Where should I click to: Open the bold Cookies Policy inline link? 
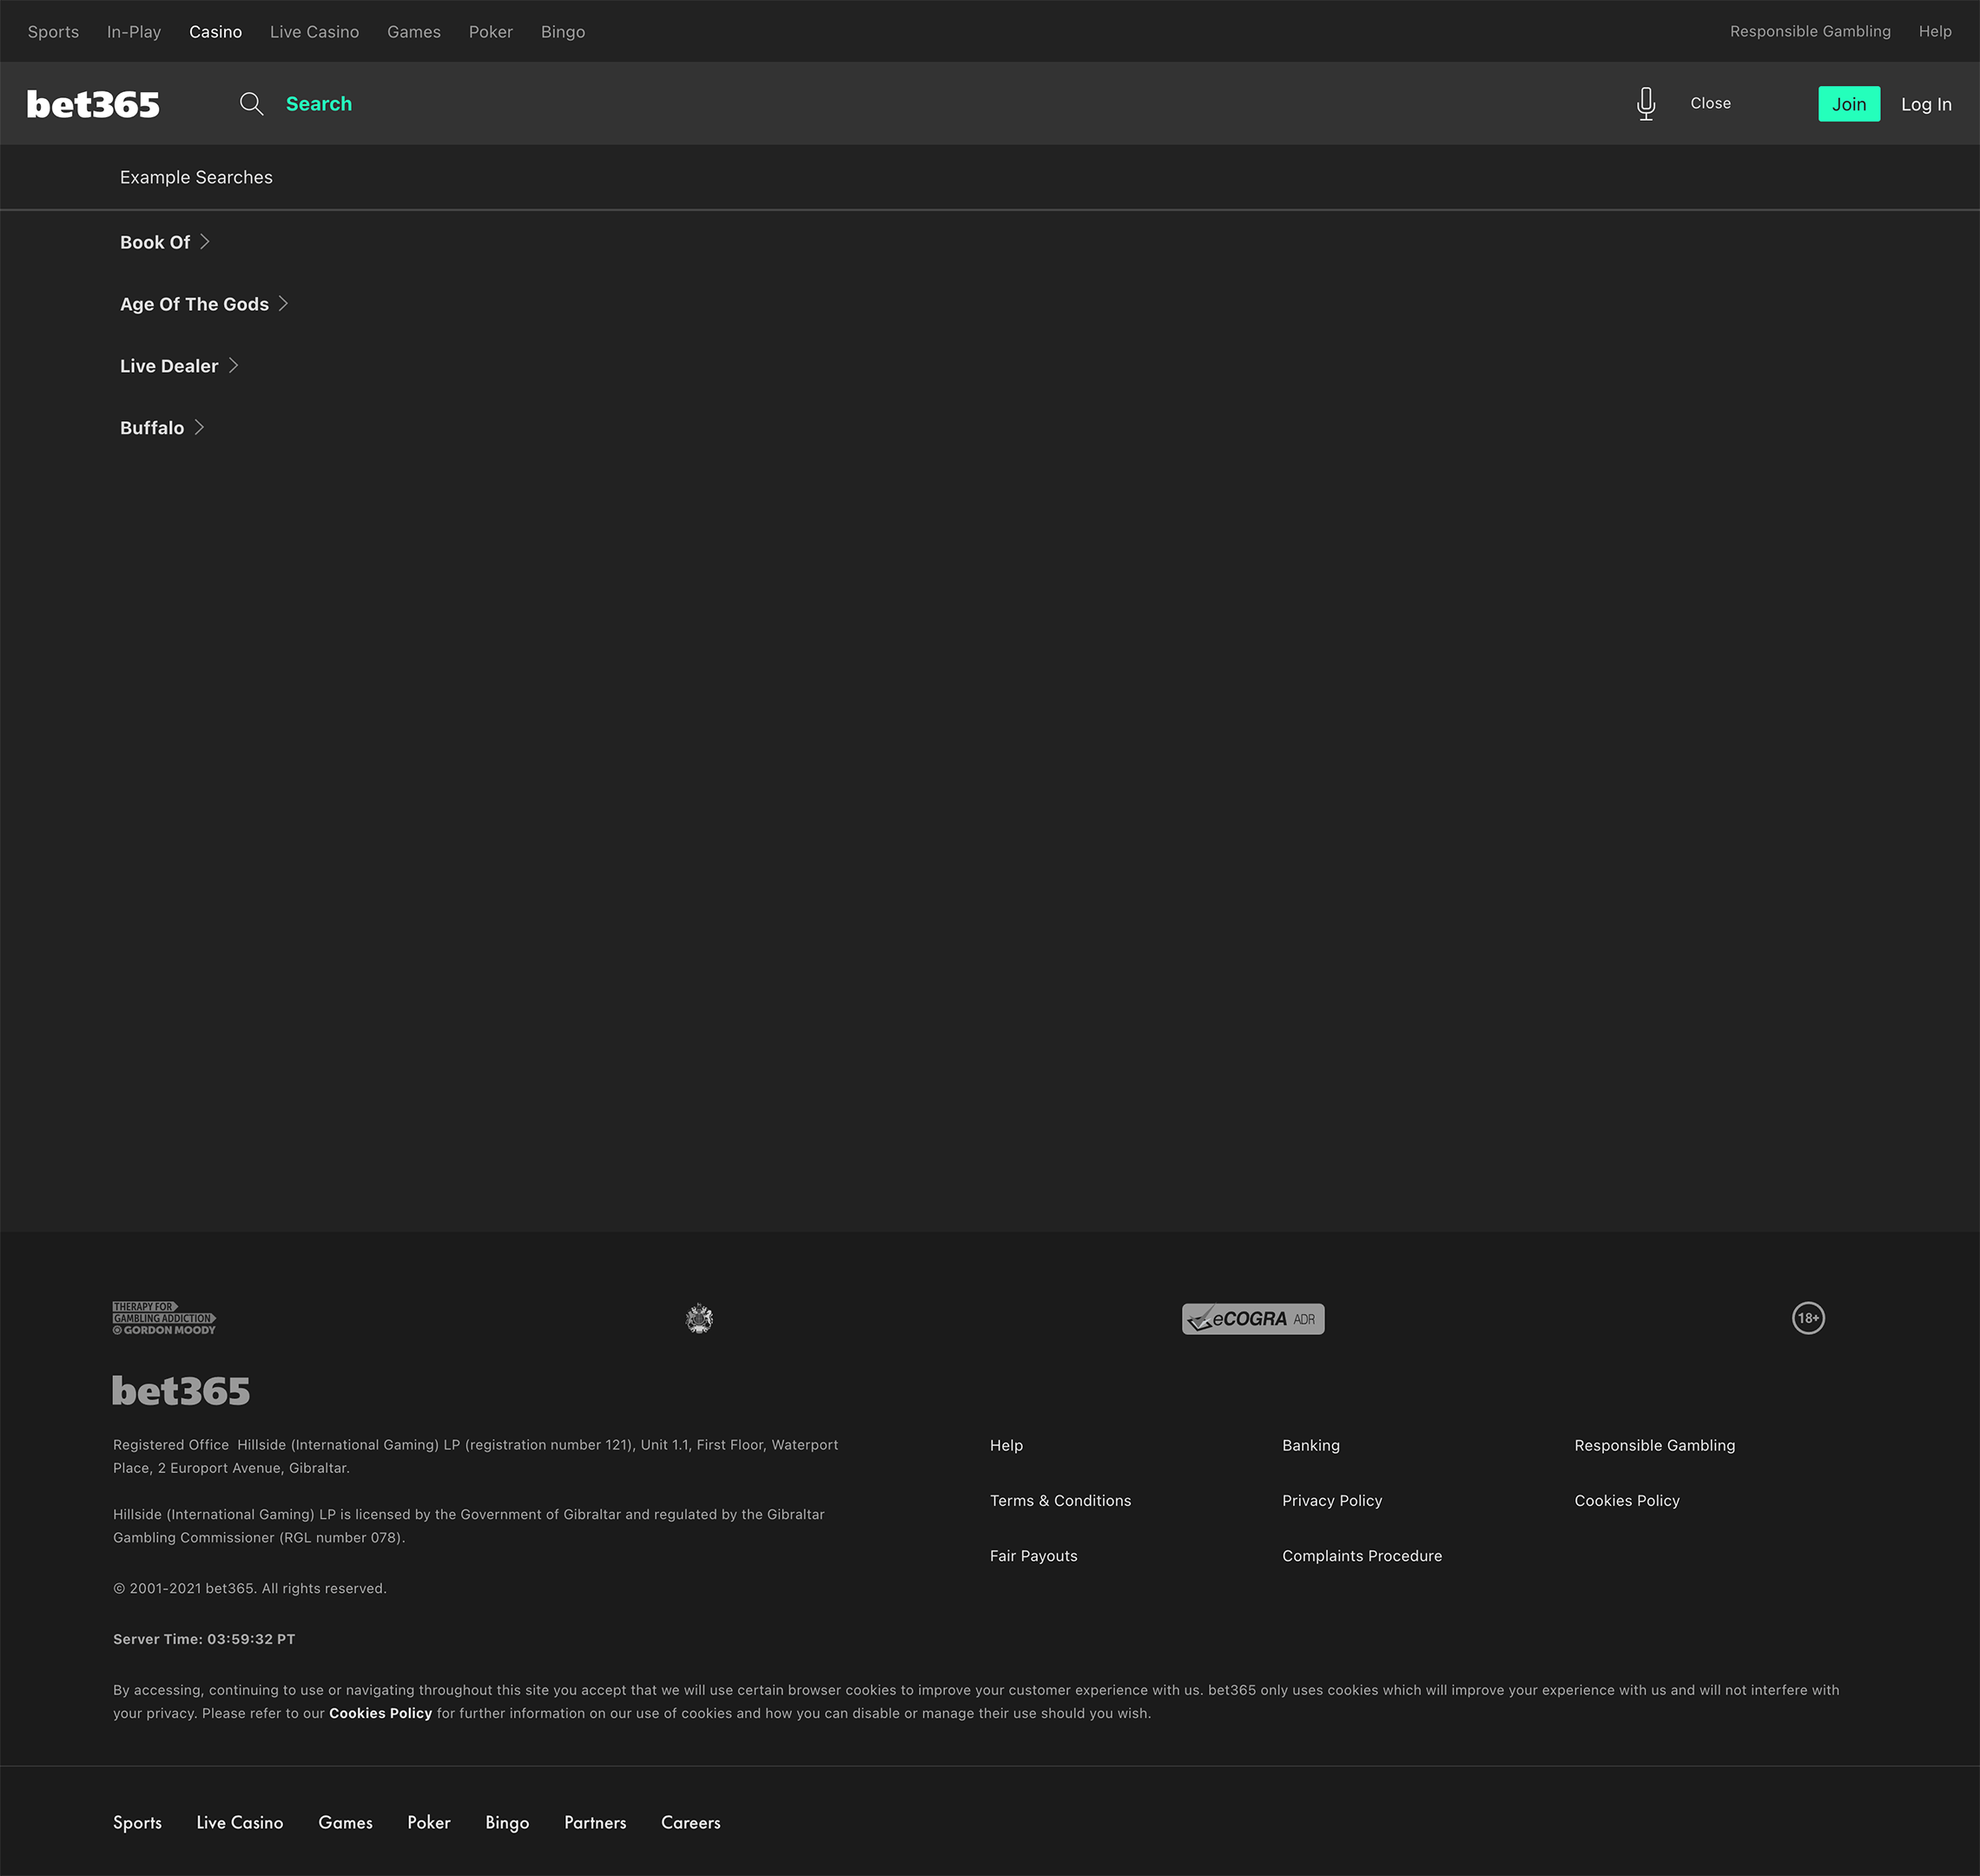pos(380,1713)
